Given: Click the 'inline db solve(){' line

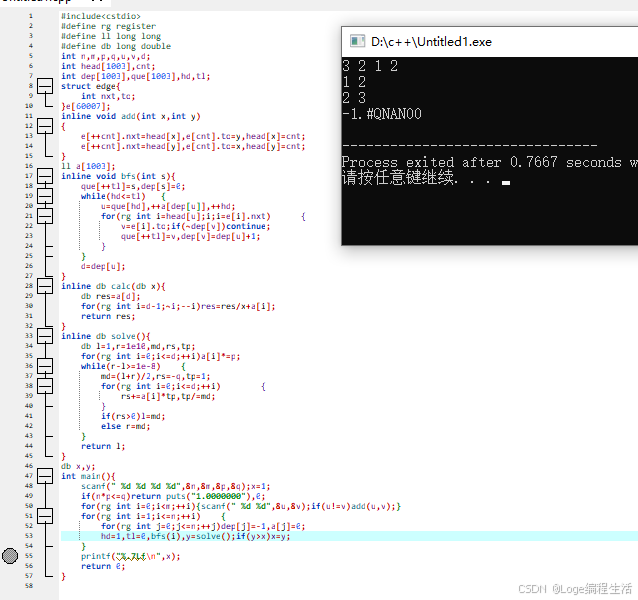Looking at the screenshot, I should pos(106,336).
